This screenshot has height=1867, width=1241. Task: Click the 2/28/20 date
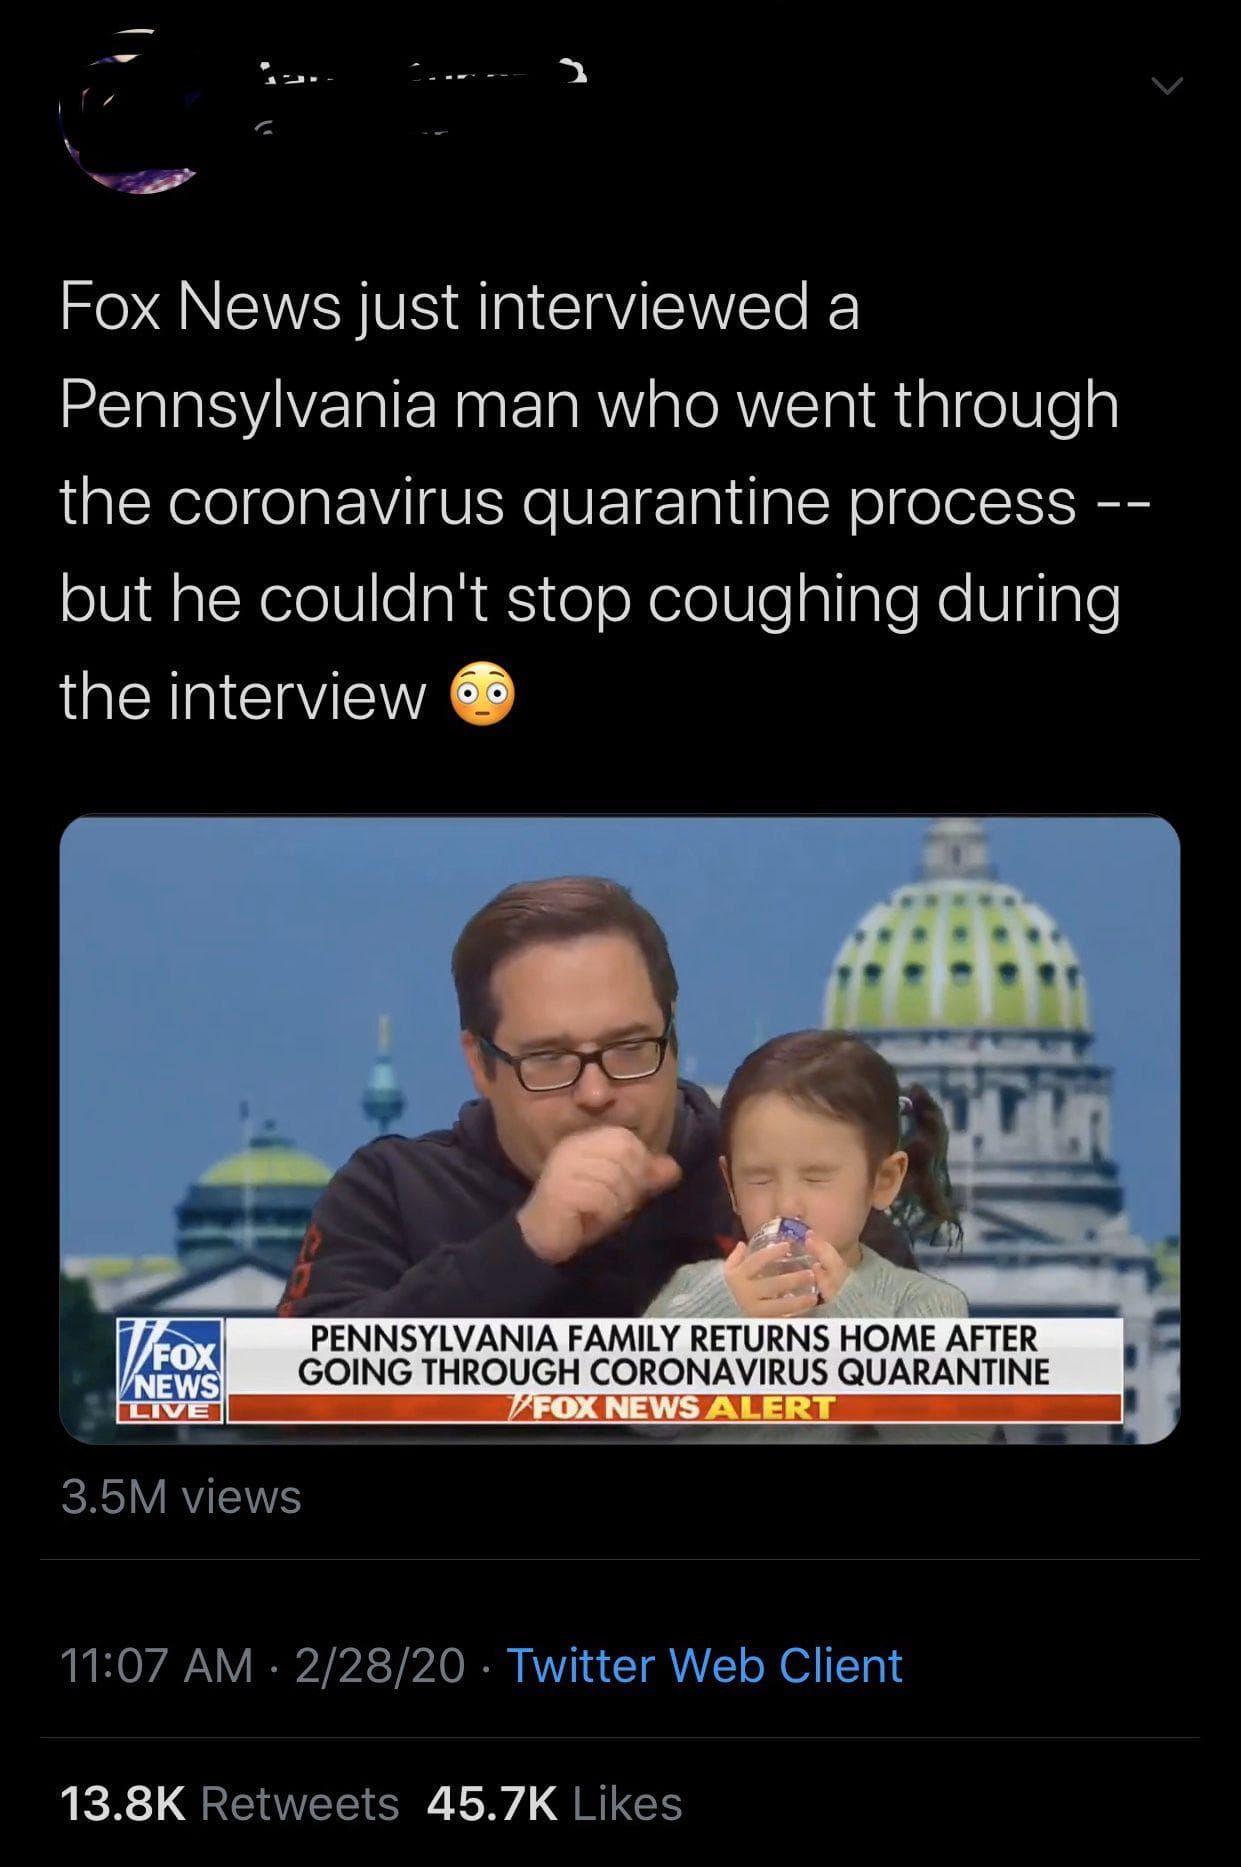click(381, 1665)
